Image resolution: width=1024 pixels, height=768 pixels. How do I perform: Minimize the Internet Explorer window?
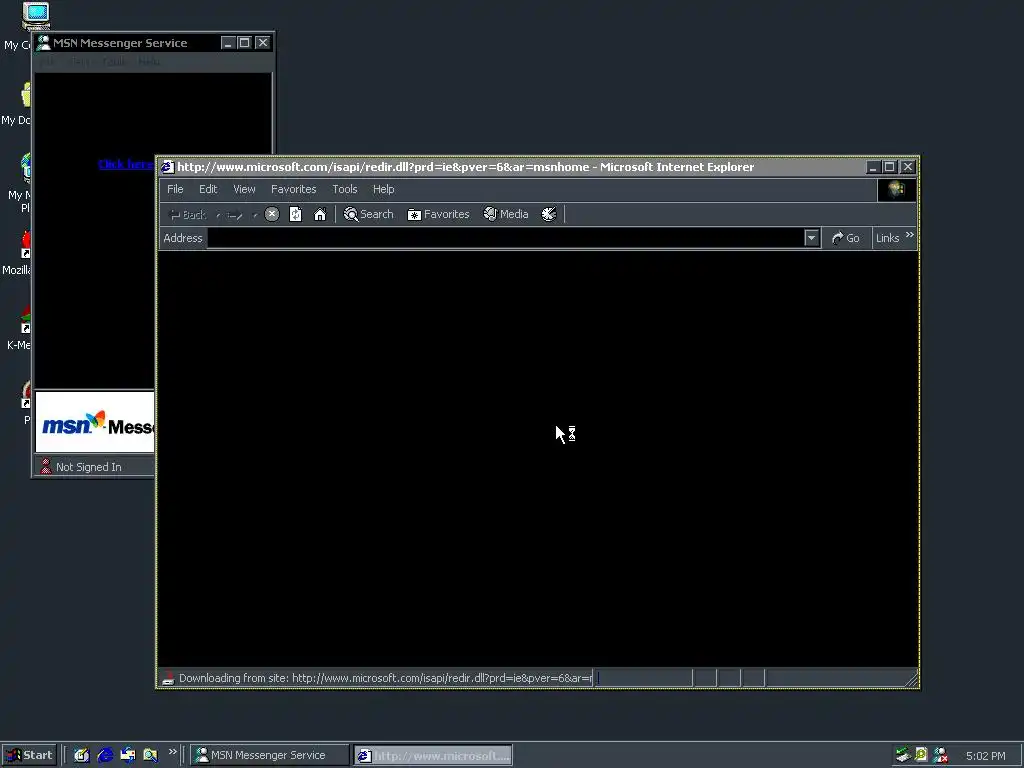click(872, 167)
